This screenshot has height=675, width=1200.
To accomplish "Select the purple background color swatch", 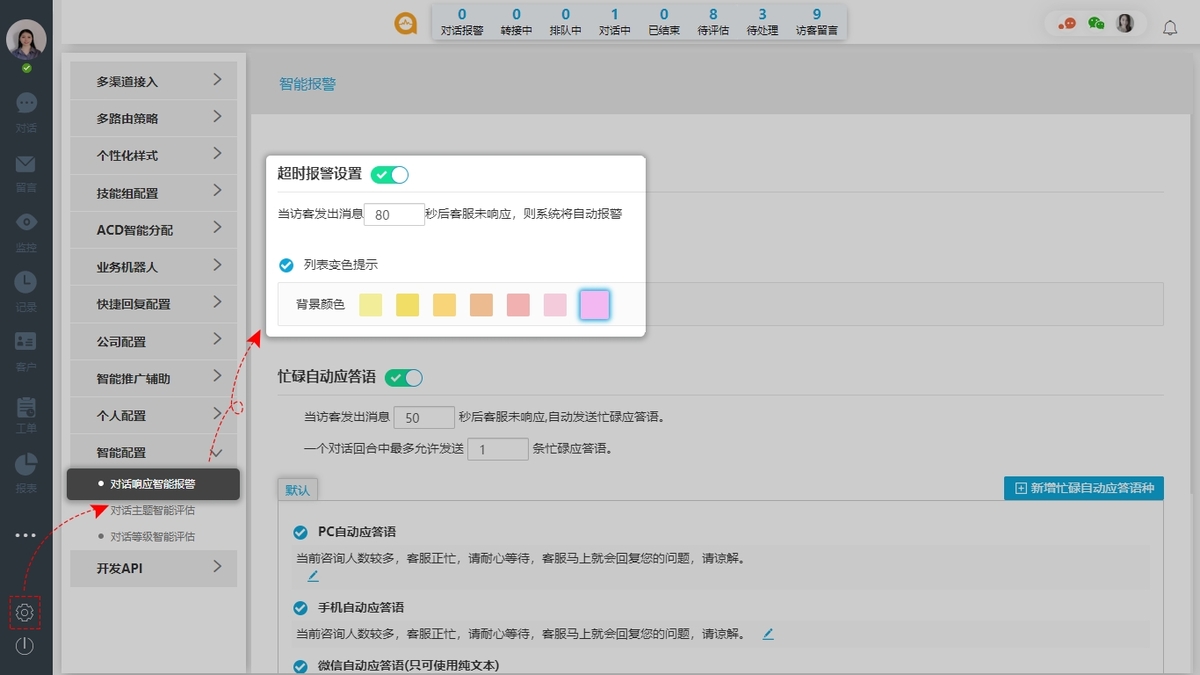I will coord(593,305).
